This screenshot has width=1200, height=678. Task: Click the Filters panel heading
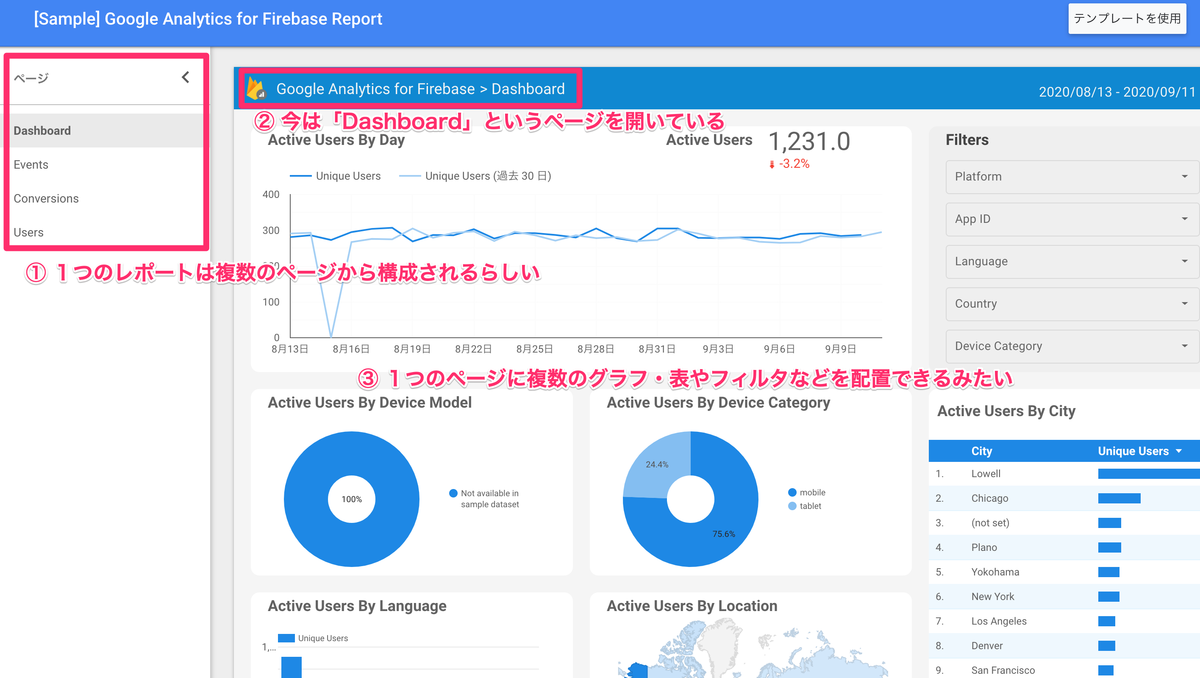967,140
